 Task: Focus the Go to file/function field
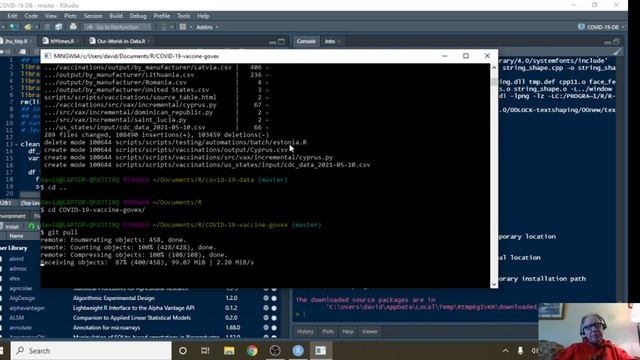(x=117, y=27)
